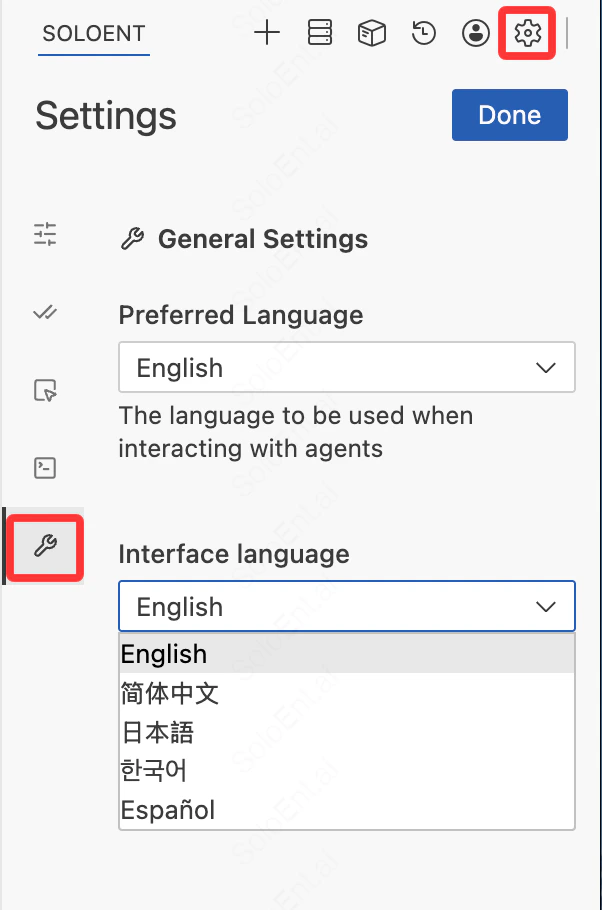
Task: Open the settings gear icon
Action: (527, 33)
